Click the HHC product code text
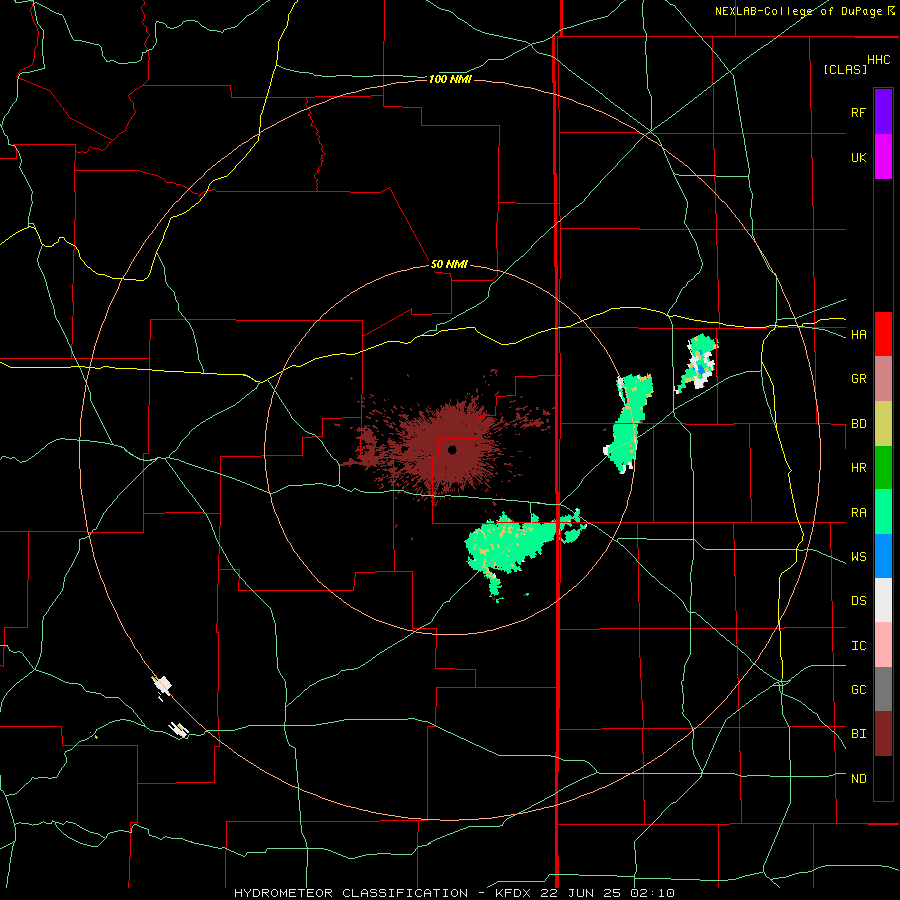This screenshot has height=900, width=900. (879, 60)
